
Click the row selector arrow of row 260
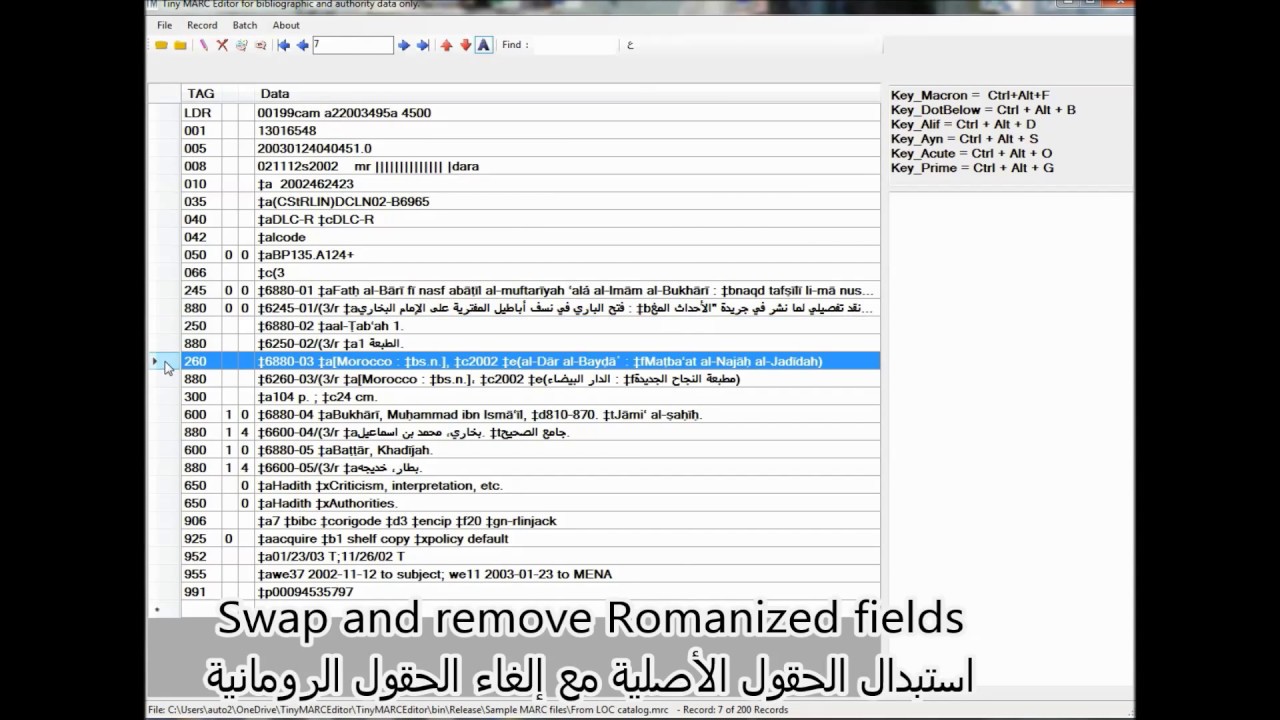coord(164,361)
